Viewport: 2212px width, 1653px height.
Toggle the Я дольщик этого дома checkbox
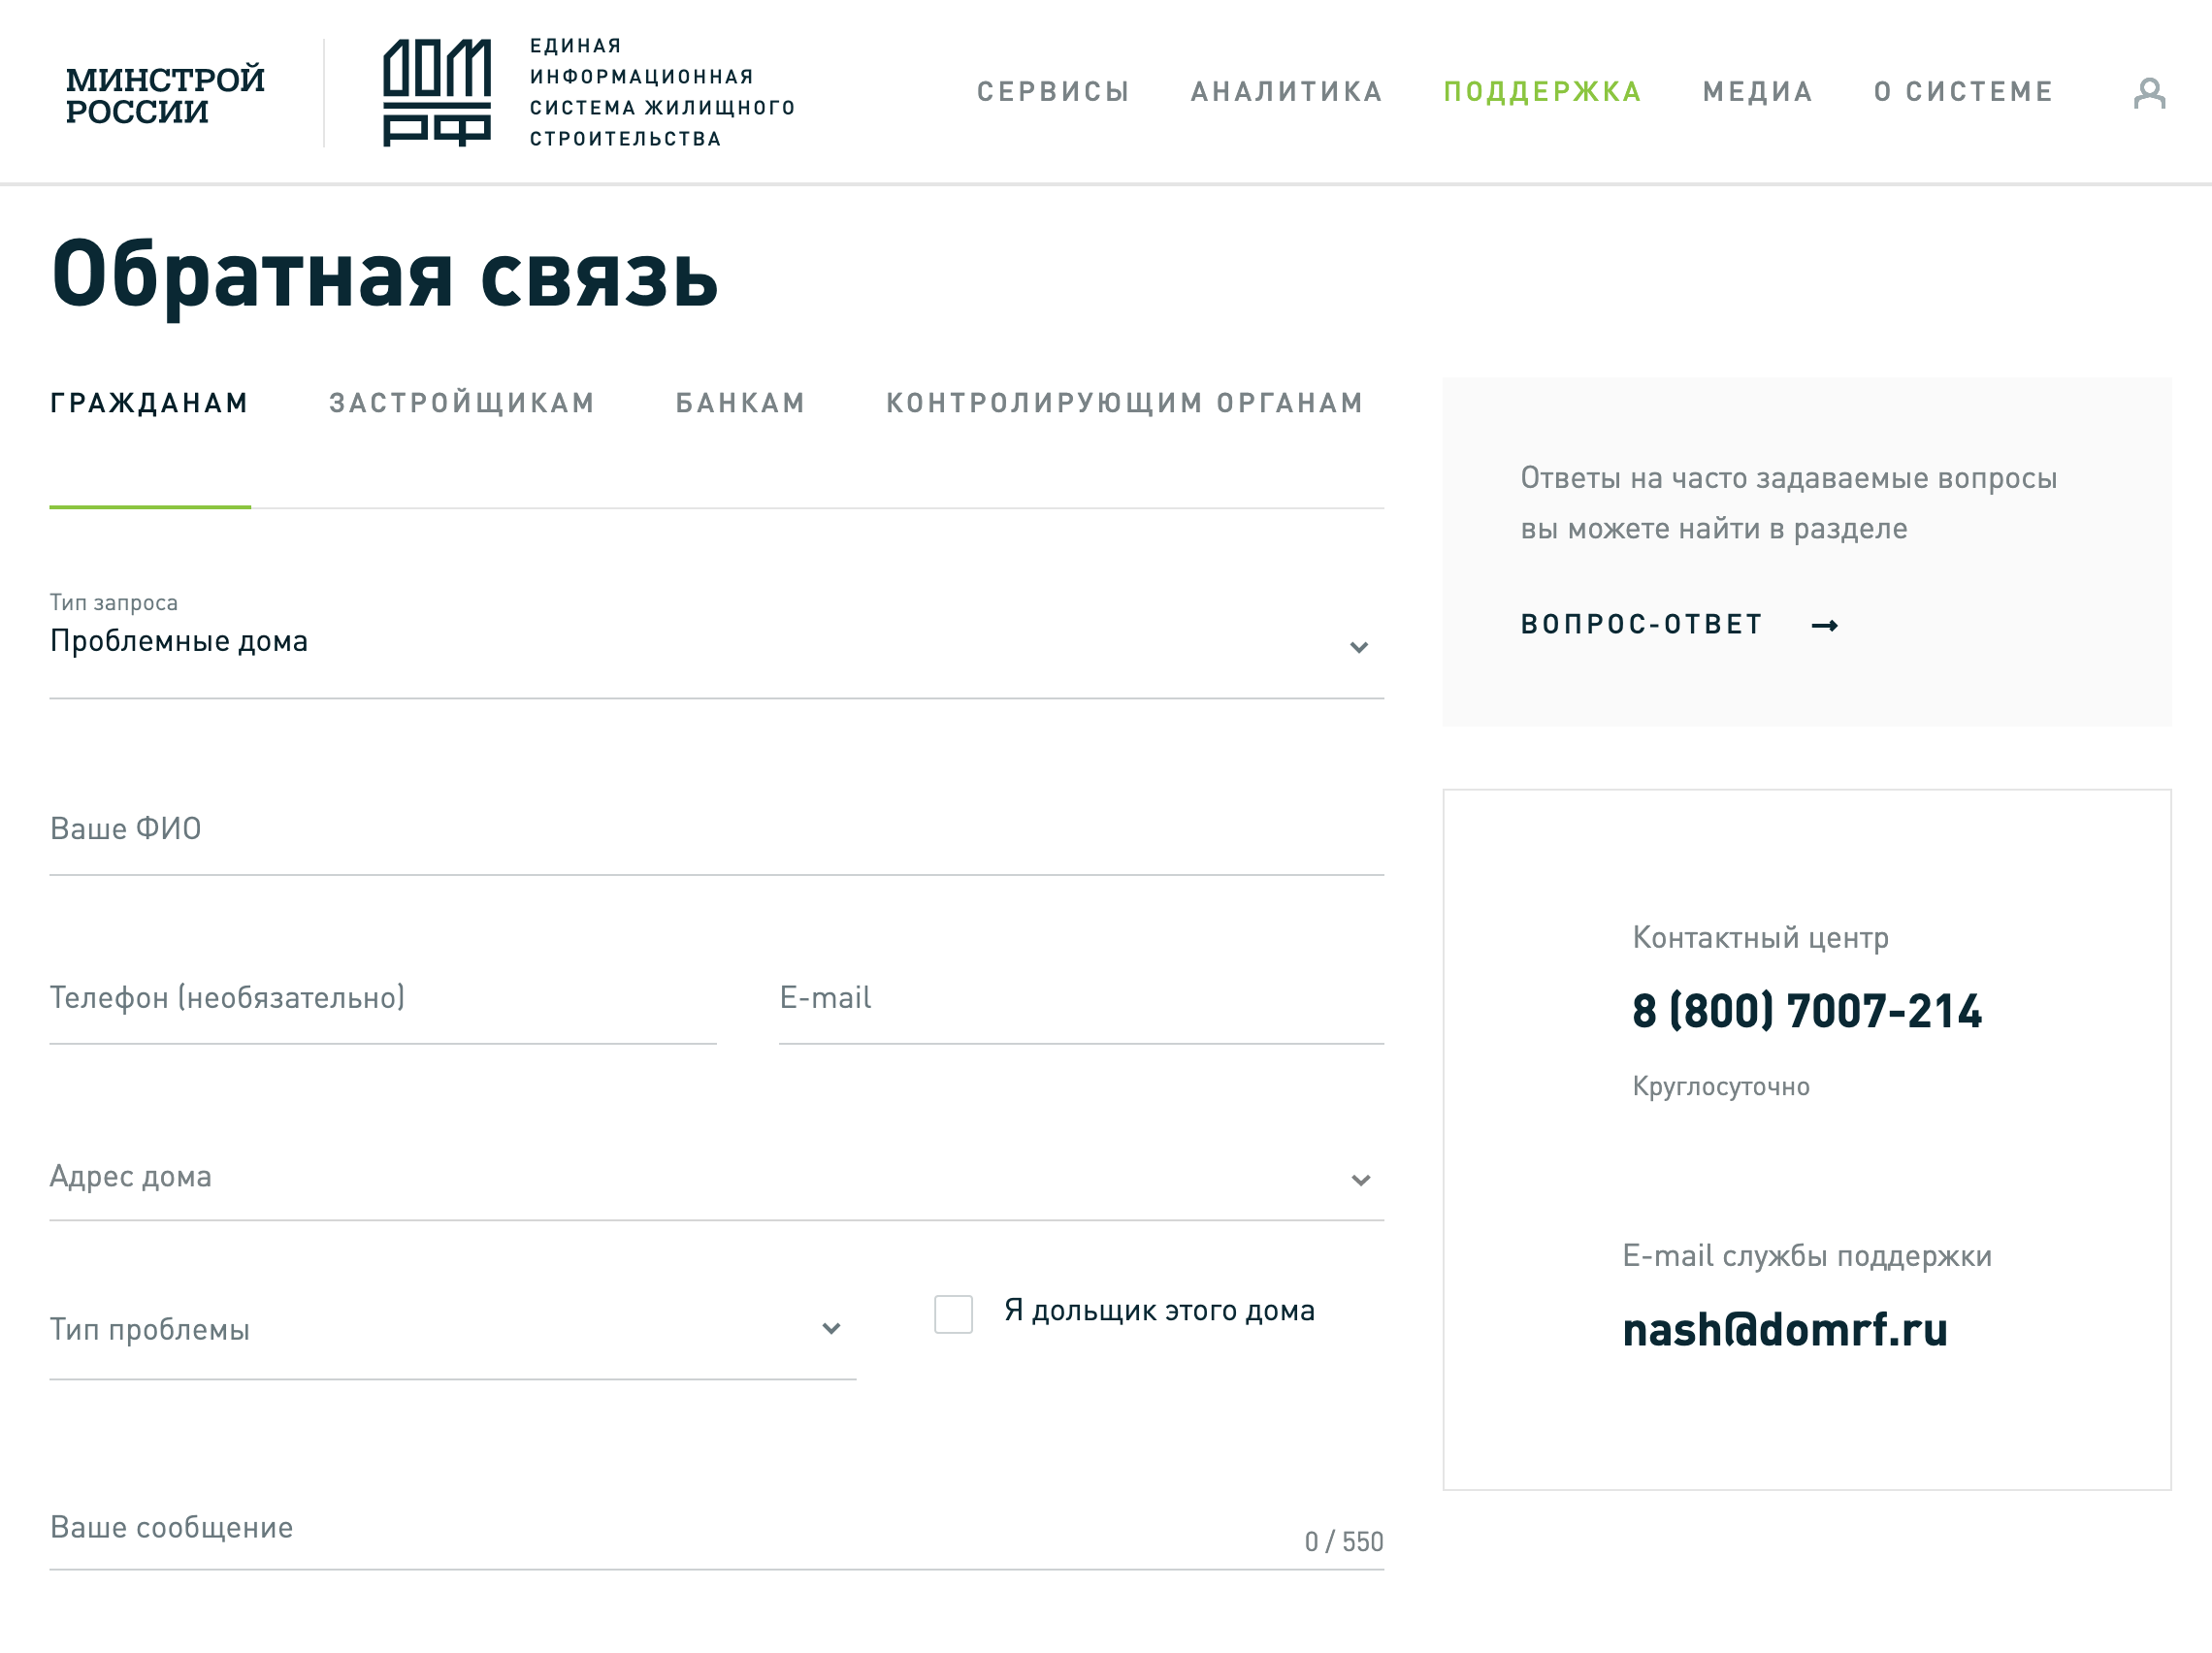coord(954,1313)
